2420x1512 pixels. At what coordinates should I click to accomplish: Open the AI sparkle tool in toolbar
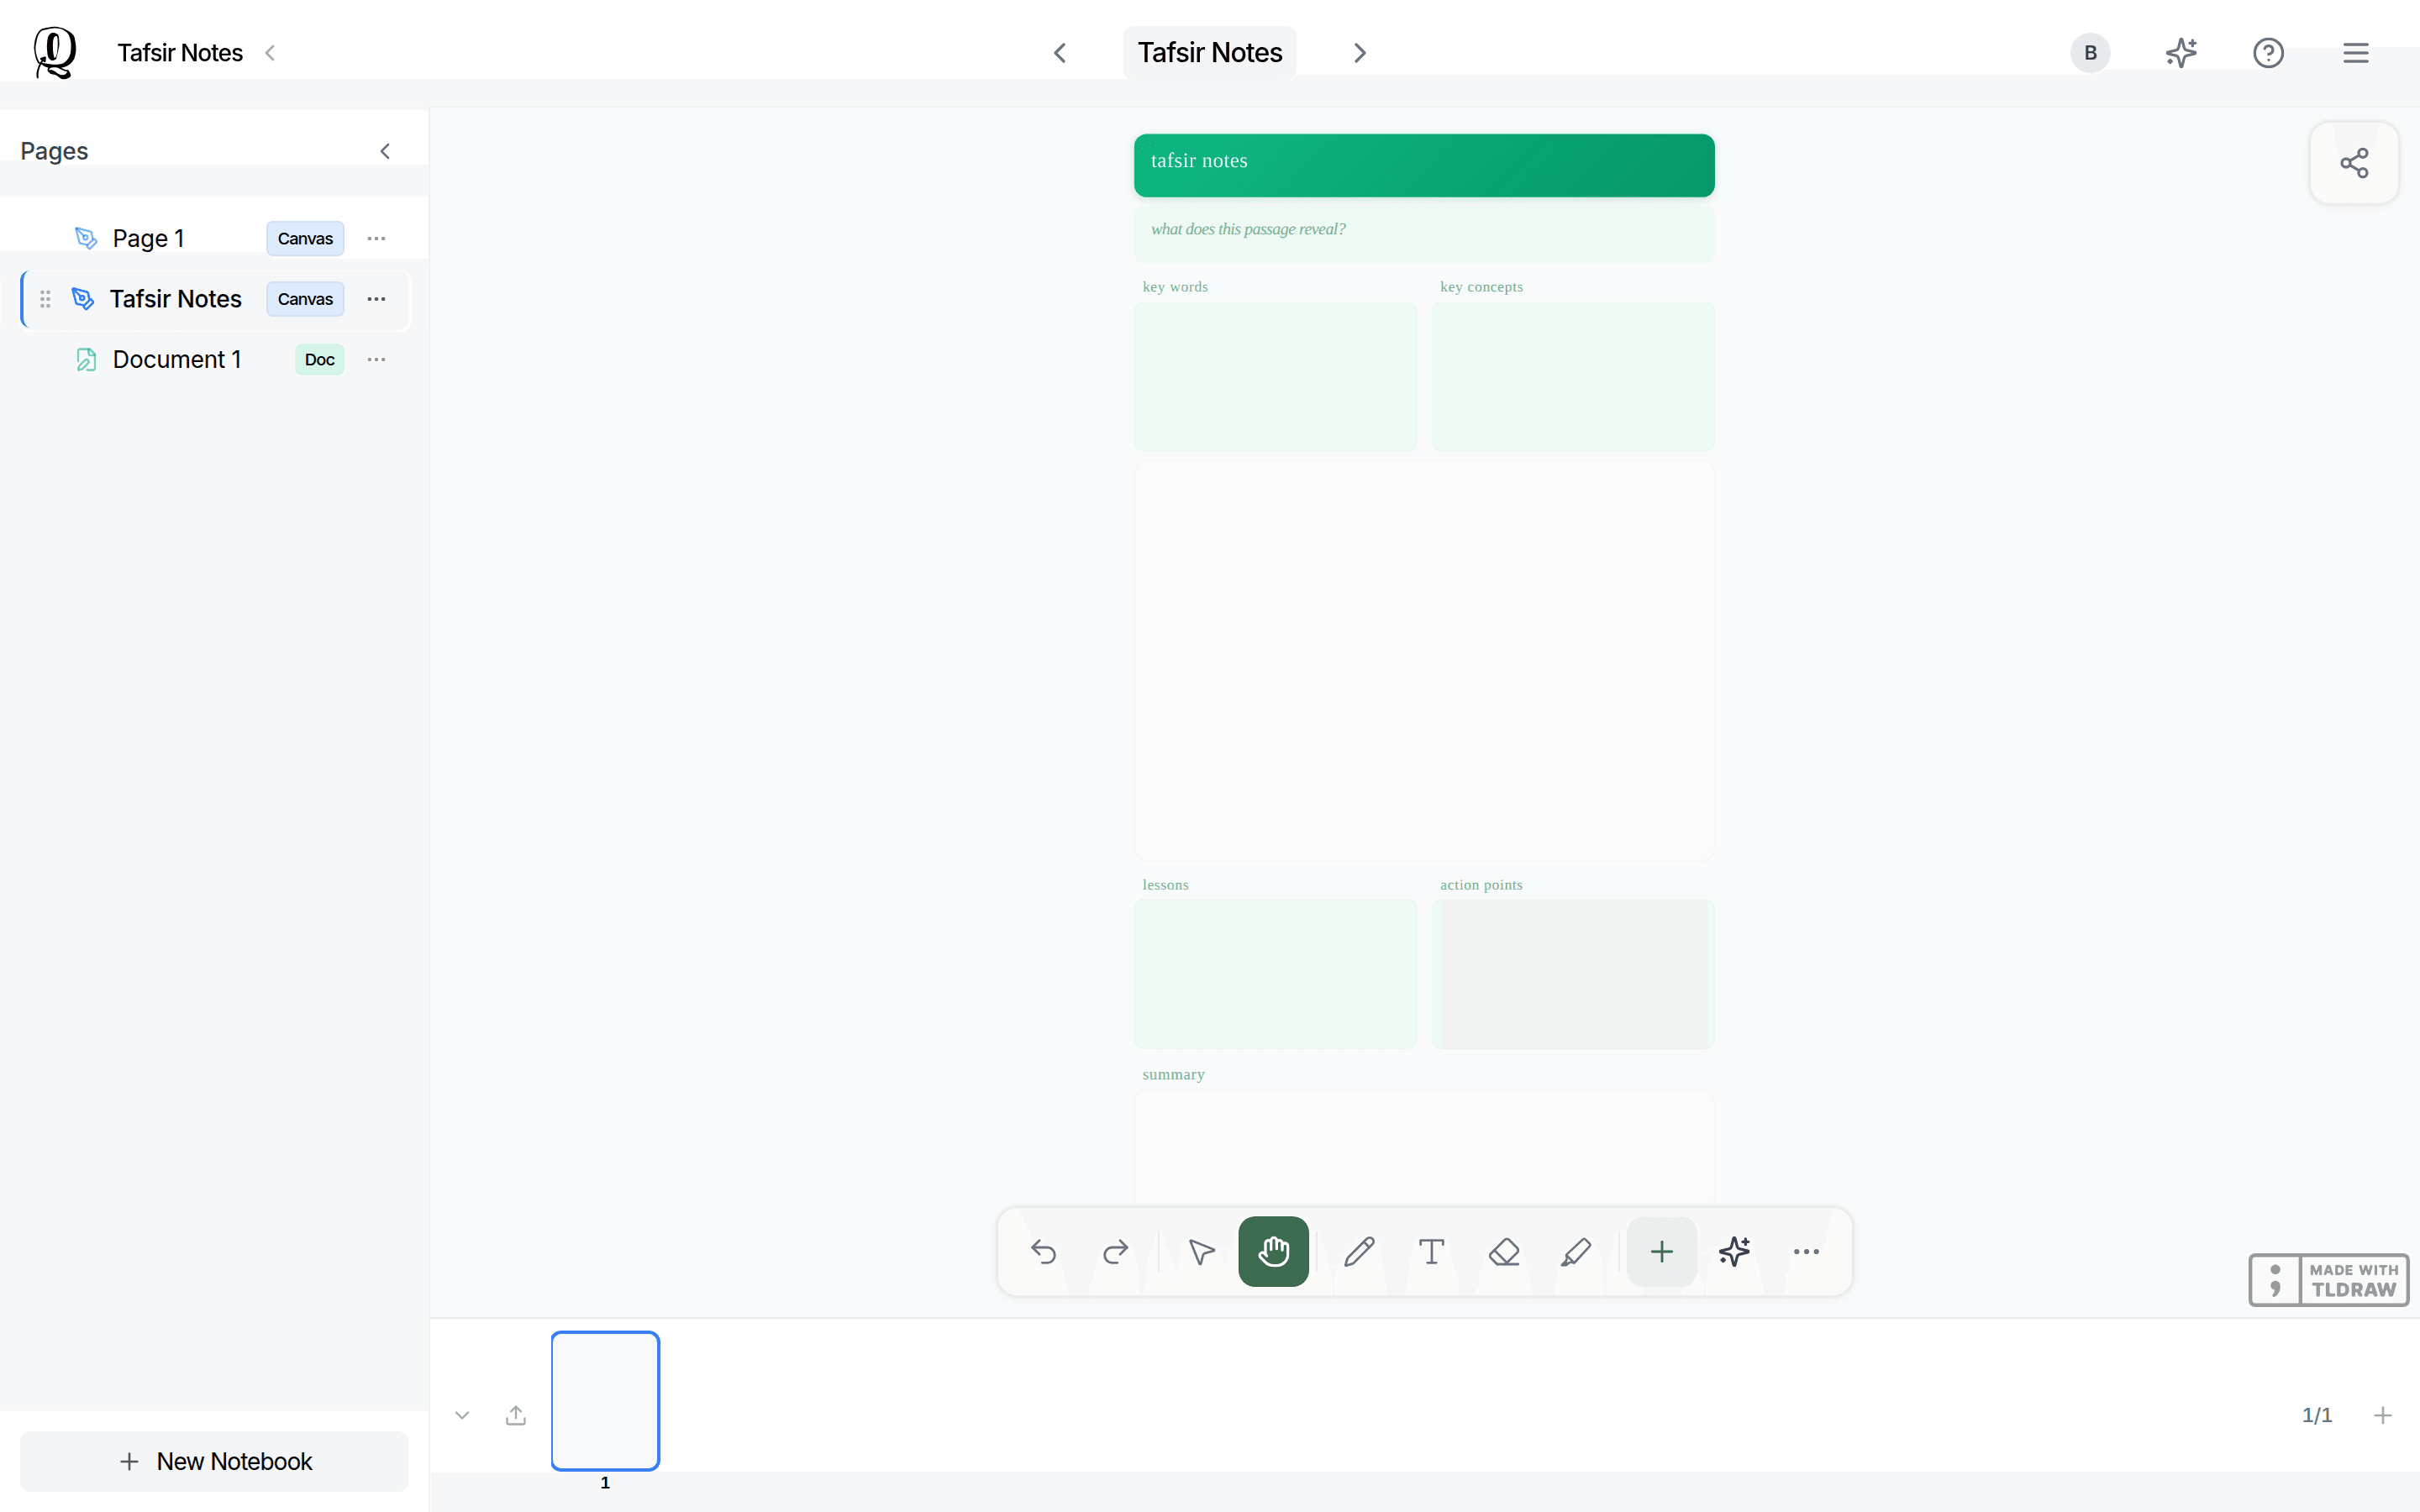coord(1734,1251)
